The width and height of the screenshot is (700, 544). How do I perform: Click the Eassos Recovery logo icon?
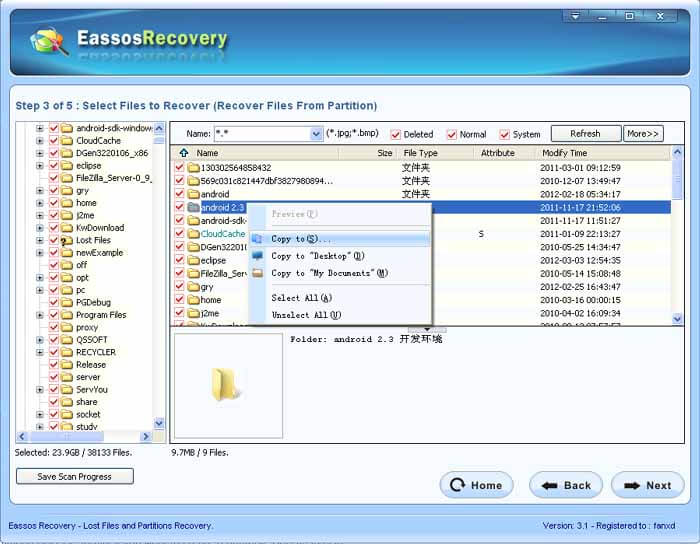click(49, 41)
